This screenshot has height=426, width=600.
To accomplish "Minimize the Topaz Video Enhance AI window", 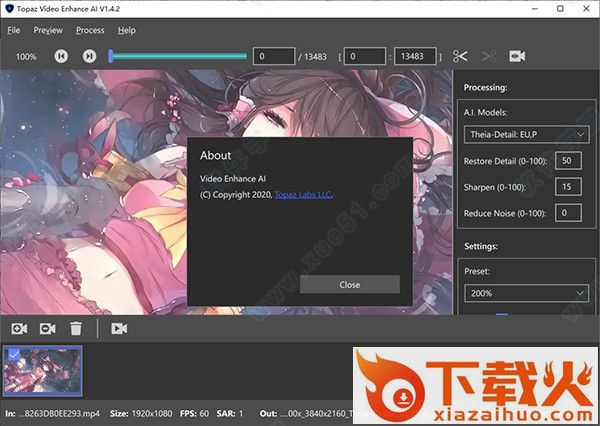I will [x=535, y=8].
